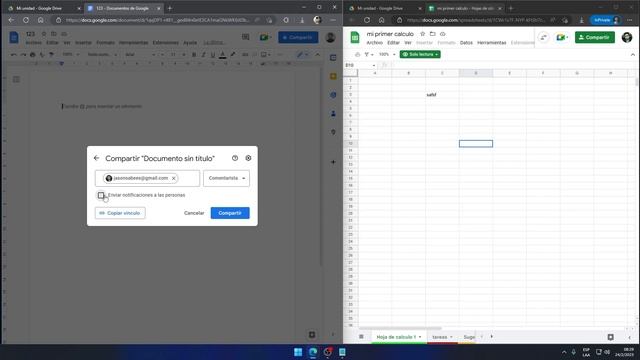Get add-ons plus icon in Docs side panel
640x360 pixels.
[x=333, y=162]
